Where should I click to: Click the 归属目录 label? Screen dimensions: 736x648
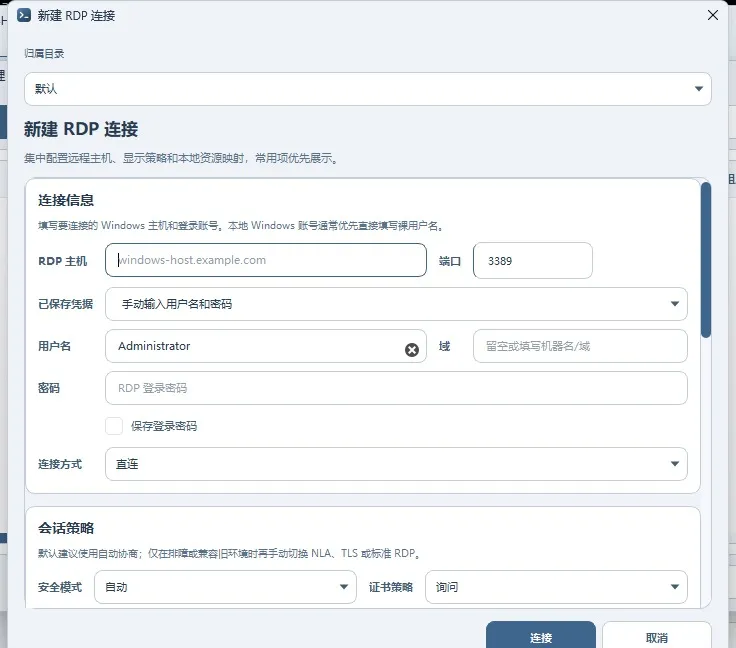[44, 53]
